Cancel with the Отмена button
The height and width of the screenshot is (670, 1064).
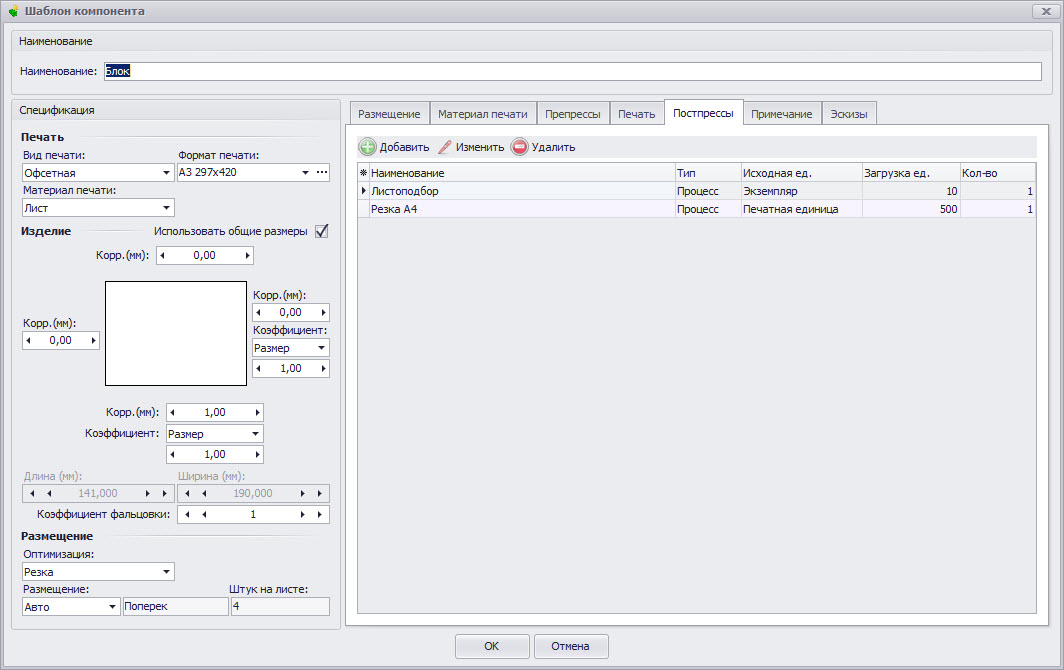[571, 646]
